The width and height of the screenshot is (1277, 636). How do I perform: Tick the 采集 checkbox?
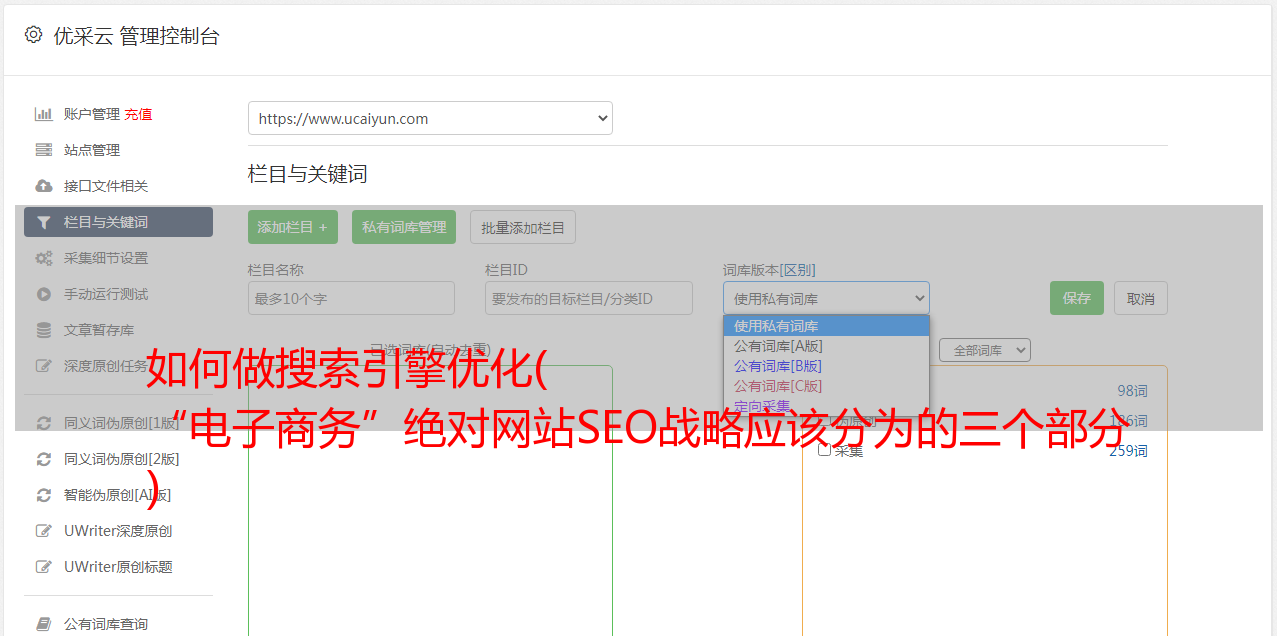coord(824,450)
